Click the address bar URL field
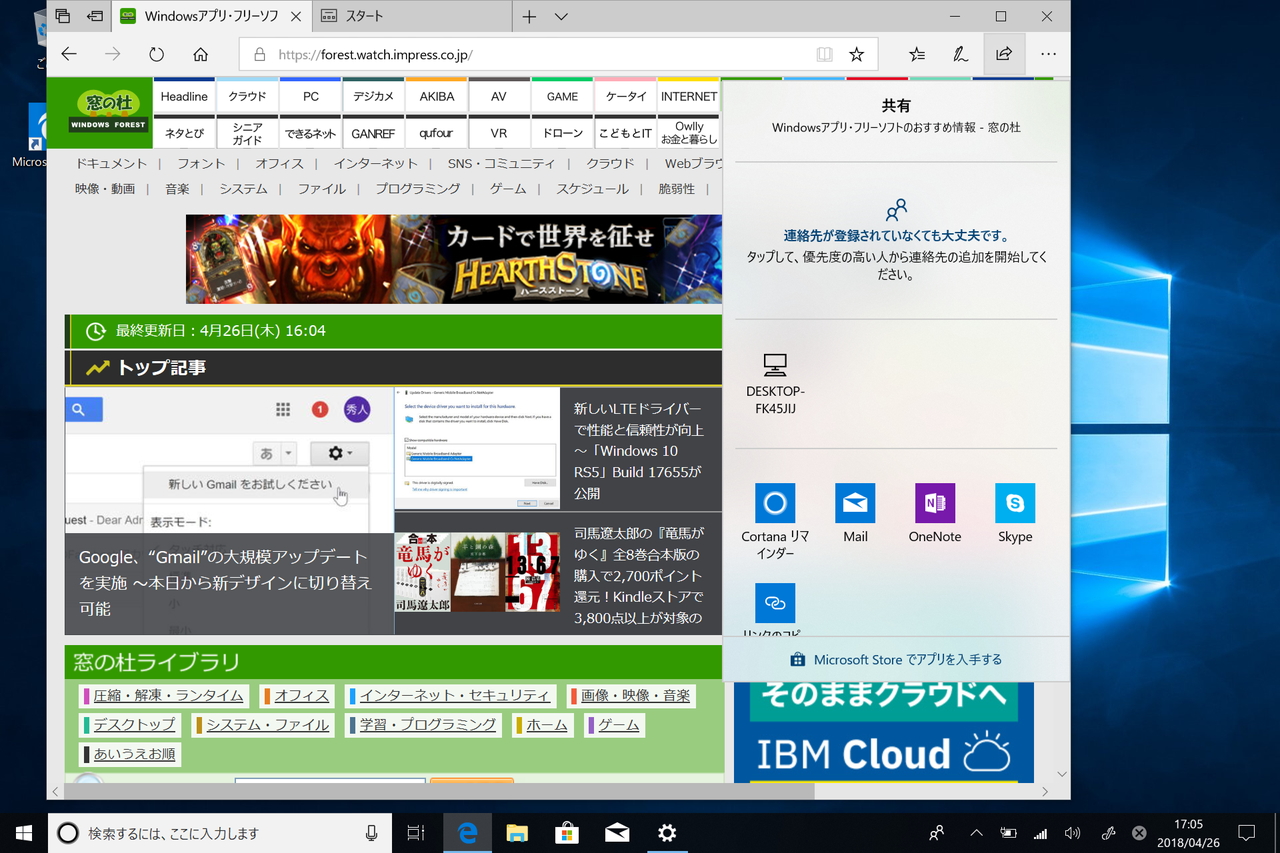 pyautogui.click(x=558, y=55)
